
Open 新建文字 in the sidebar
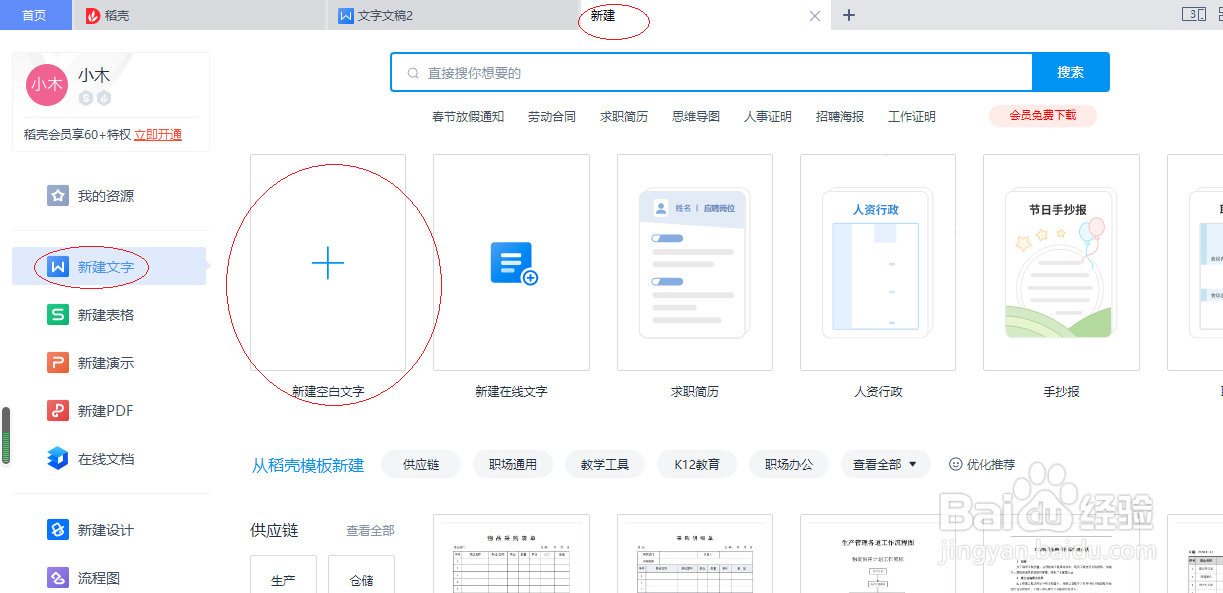pyautogui.click(x=93, y=267)
